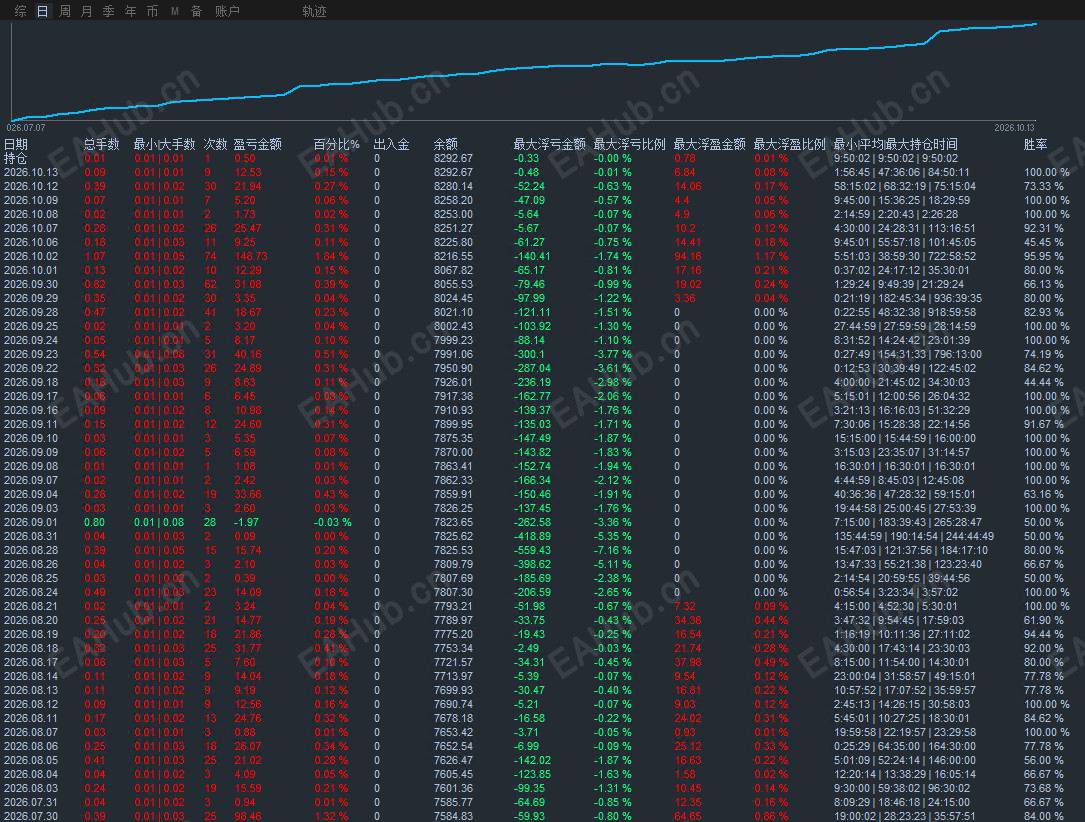Viewport: 1085px width, 822px height.
Task: Click the 出入金 column header
Action: [x=392, y=144]
